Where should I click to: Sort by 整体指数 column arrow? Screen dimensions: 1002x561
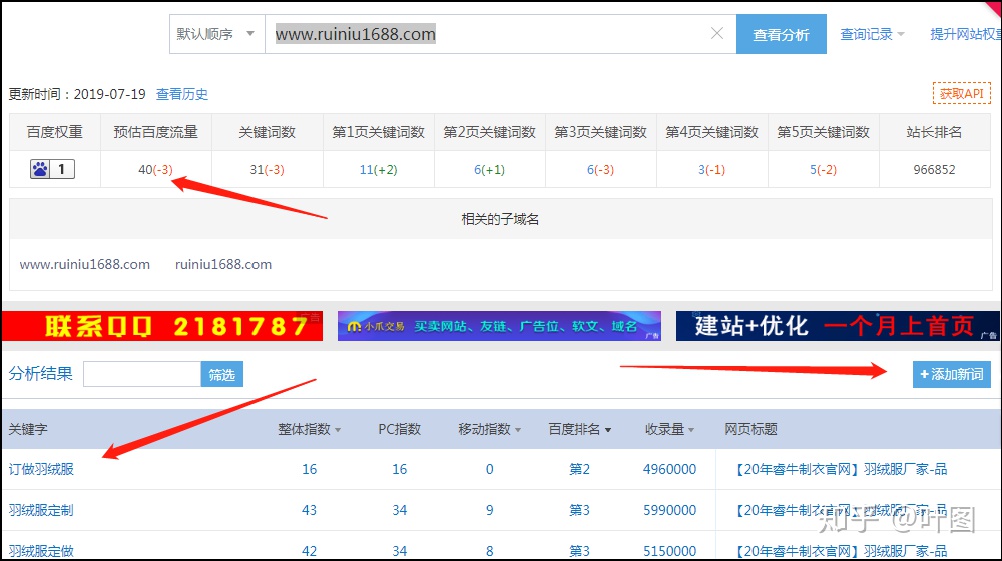(x=337, y=430)
